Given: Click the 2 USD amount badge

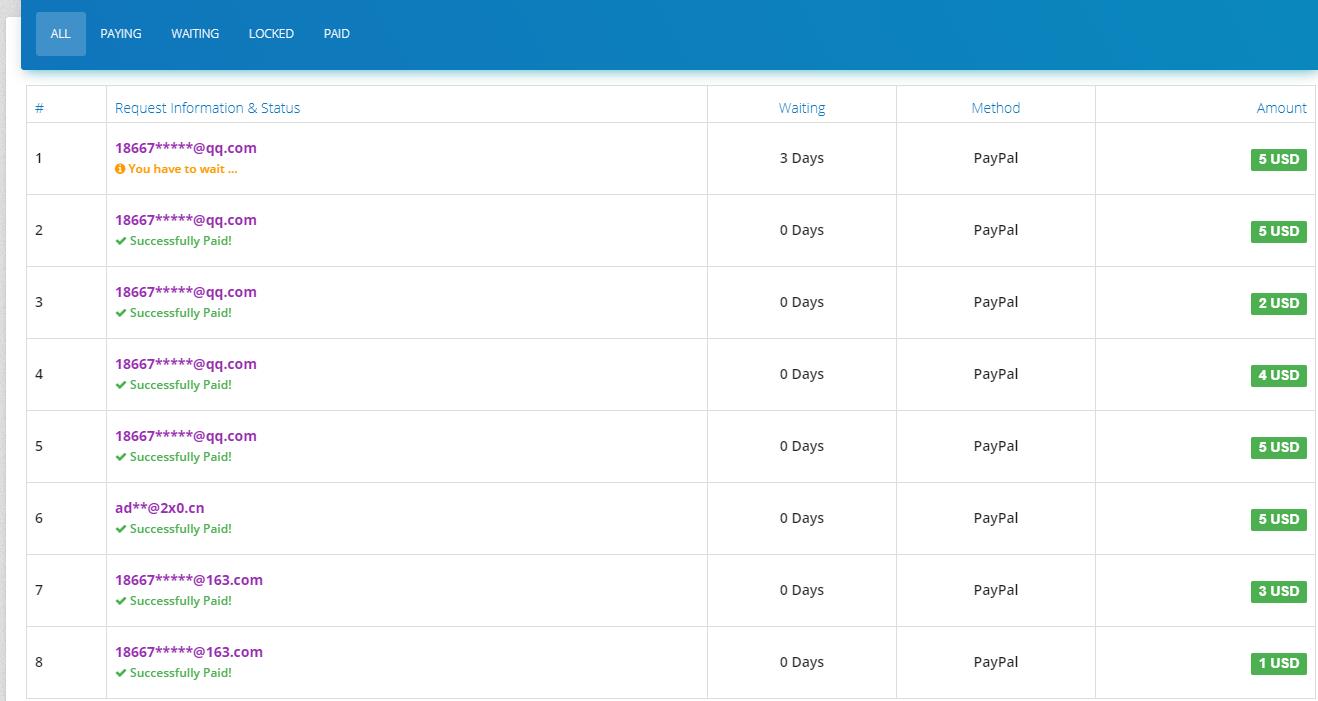Looking at the screenshot, I should 1278,303.
